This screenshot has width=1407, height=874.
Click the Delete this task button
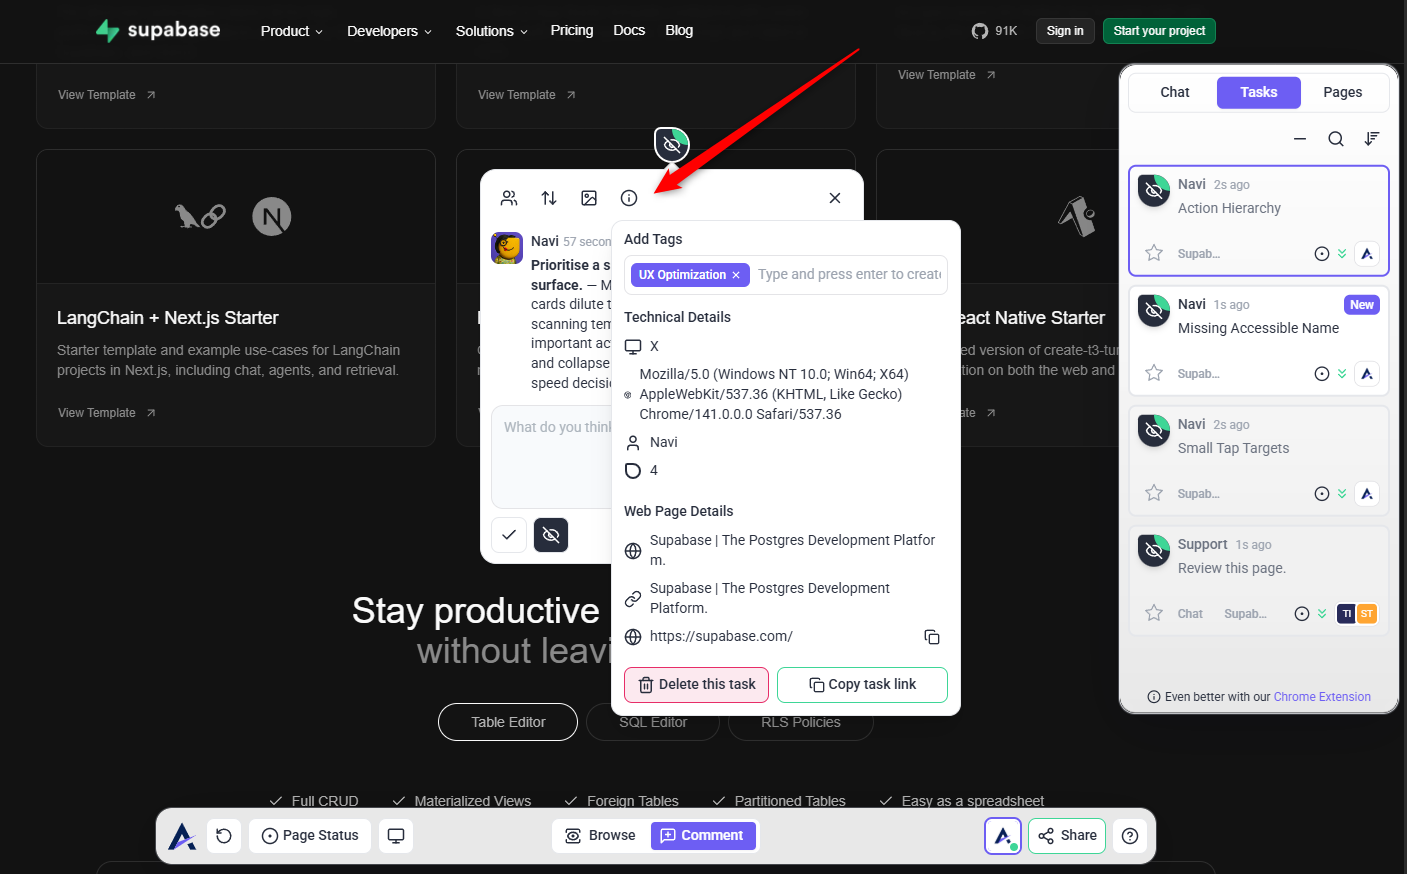[x=697, y=685]
